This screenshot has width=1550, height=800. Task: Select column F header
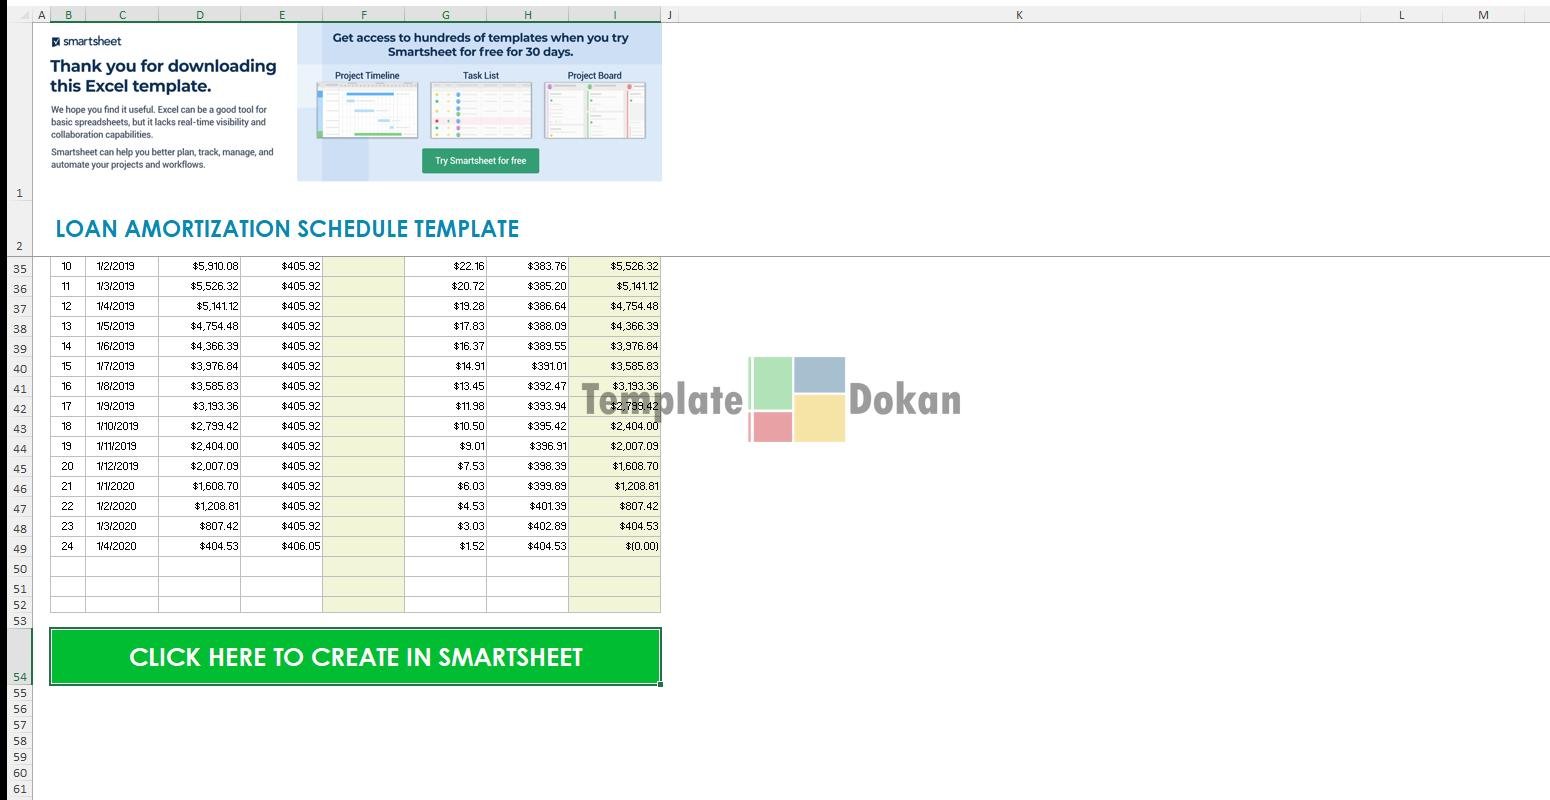(x=363, y=15)
